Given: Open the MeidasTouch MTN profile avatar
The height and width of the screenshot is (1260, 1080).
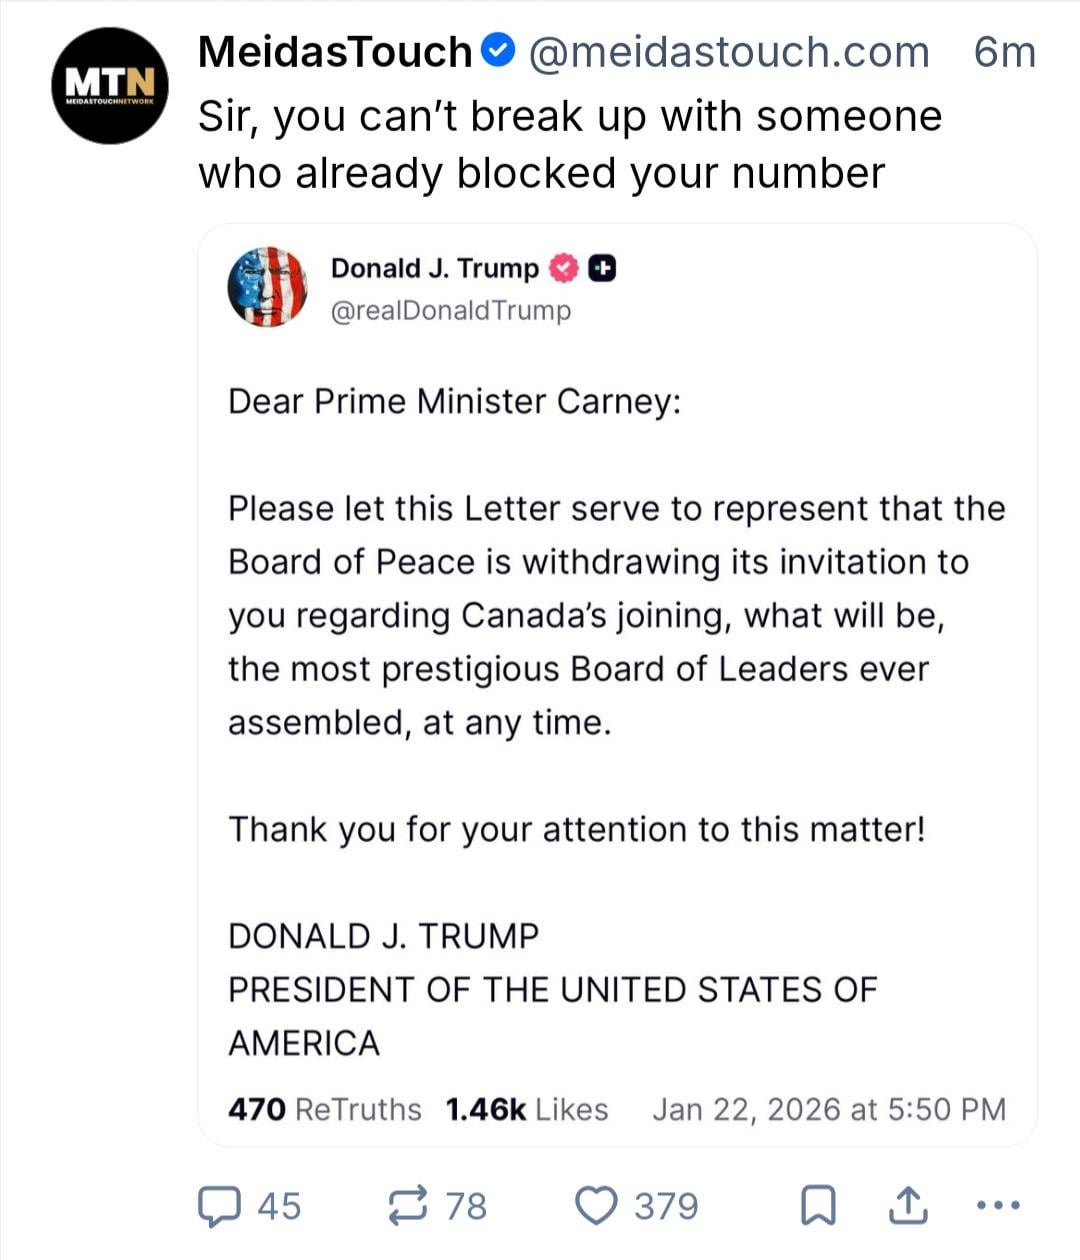Looking at the screenshot, I should coord(110,86).
